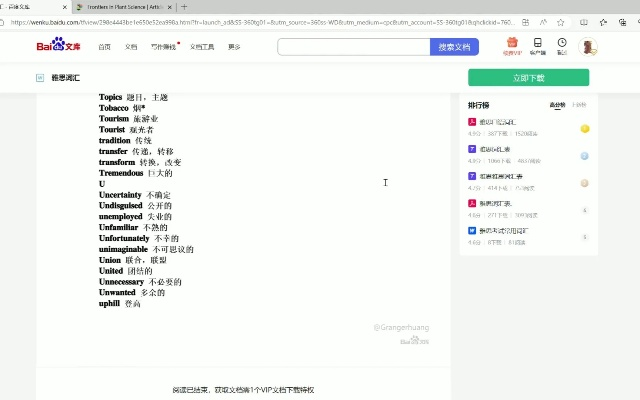Switch to the Baidu Wenku browser tab
Viewport: 640px width, 400px height.
[33, 7]
